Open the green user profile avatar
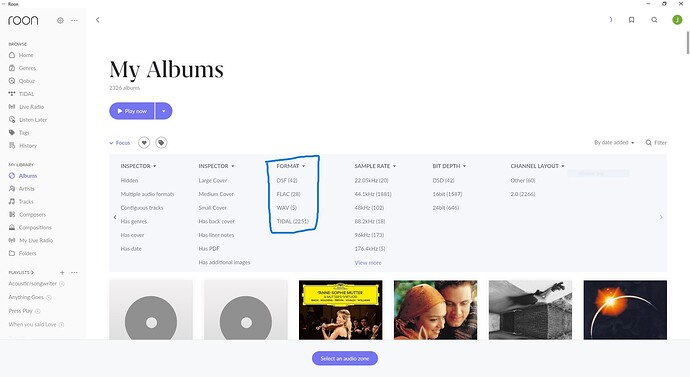The height and width of the screenshot is (377, 690). click(677, 20)
